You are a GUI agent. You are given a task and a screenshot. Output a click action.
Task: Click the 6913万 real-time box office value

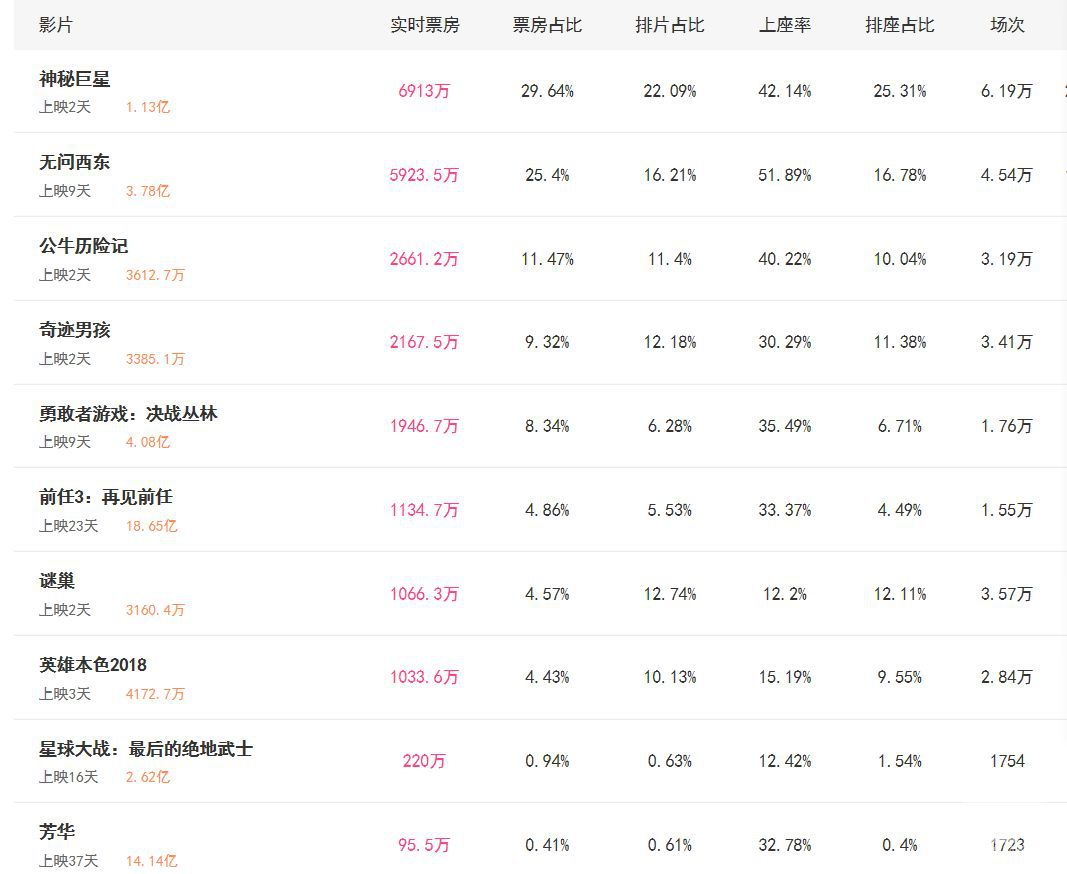tap(424, 91)
